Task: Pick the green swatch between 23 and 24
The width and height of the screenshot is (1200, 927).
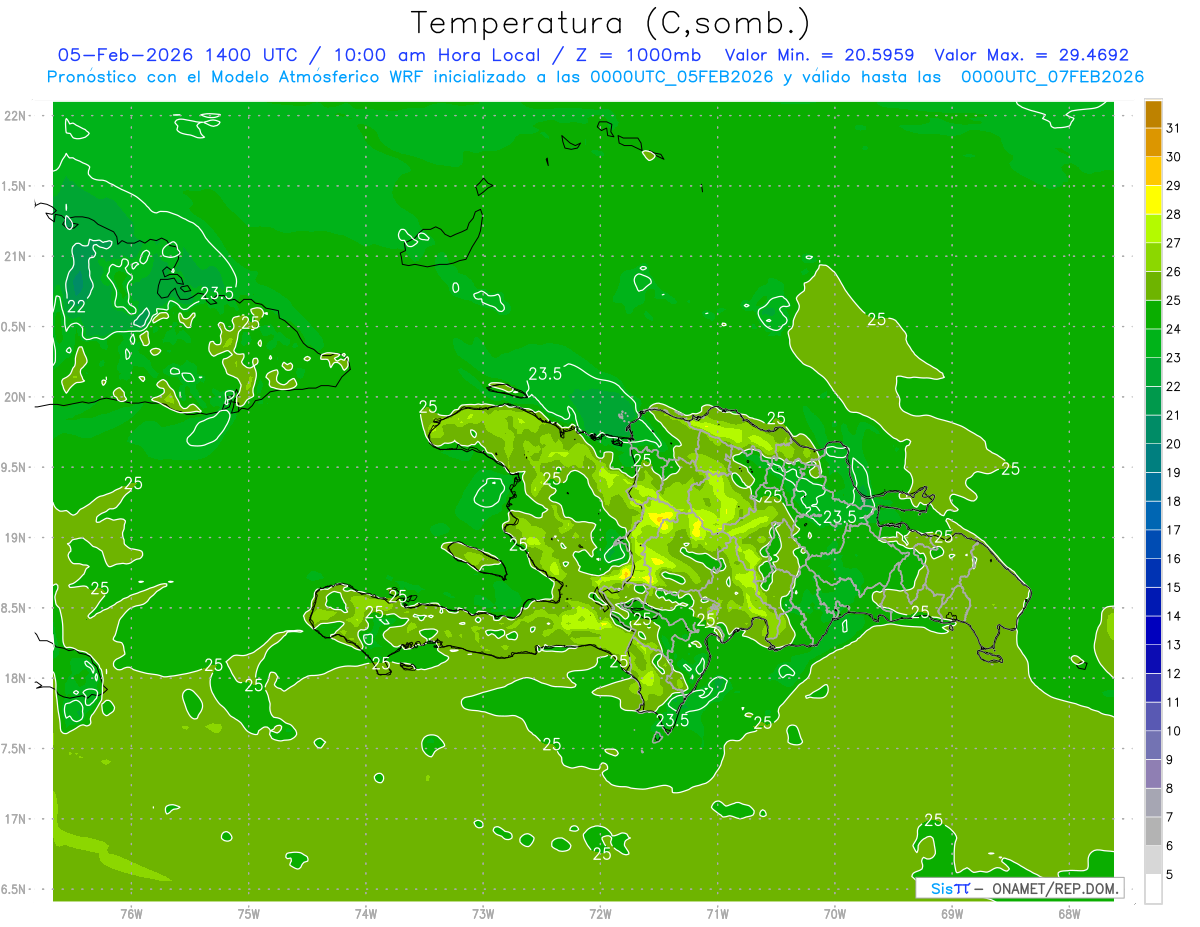Action: pyautogui.click(x=1153, y=343)
